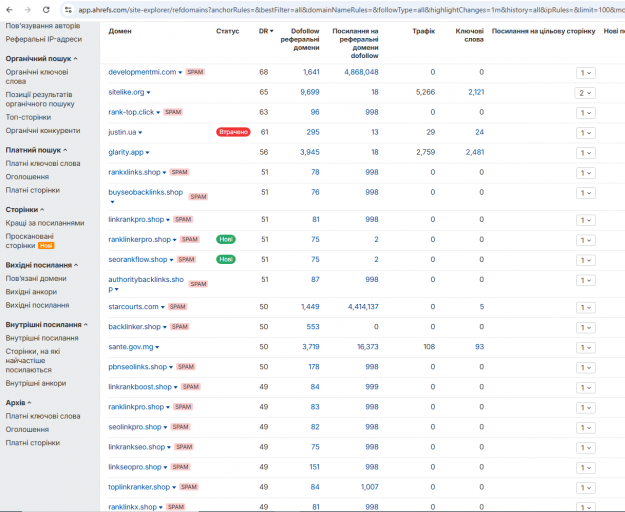Image resolution: width=625 pixels, height=512 pixels.
Task: Open dofollow links value 4,868,048
Action: tap(361, 72)
